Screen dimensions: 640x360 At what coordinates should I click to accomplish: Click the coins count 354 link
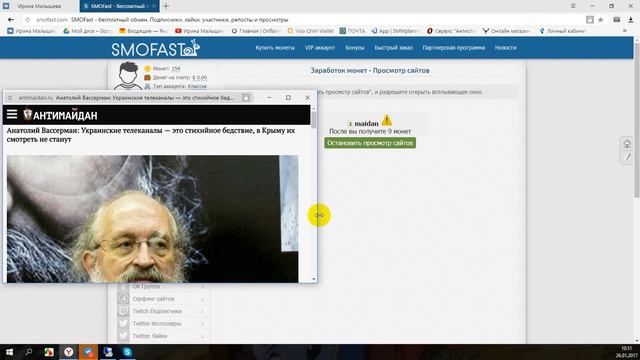pyautogui.click(x=176, y=69)
